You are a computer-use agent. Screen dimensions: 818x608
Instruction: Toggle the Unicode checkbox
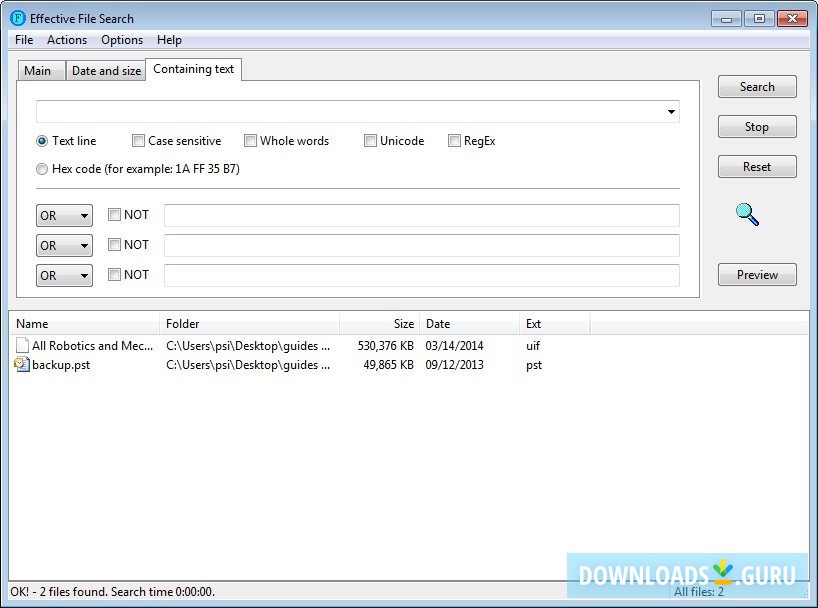[370, 140]
